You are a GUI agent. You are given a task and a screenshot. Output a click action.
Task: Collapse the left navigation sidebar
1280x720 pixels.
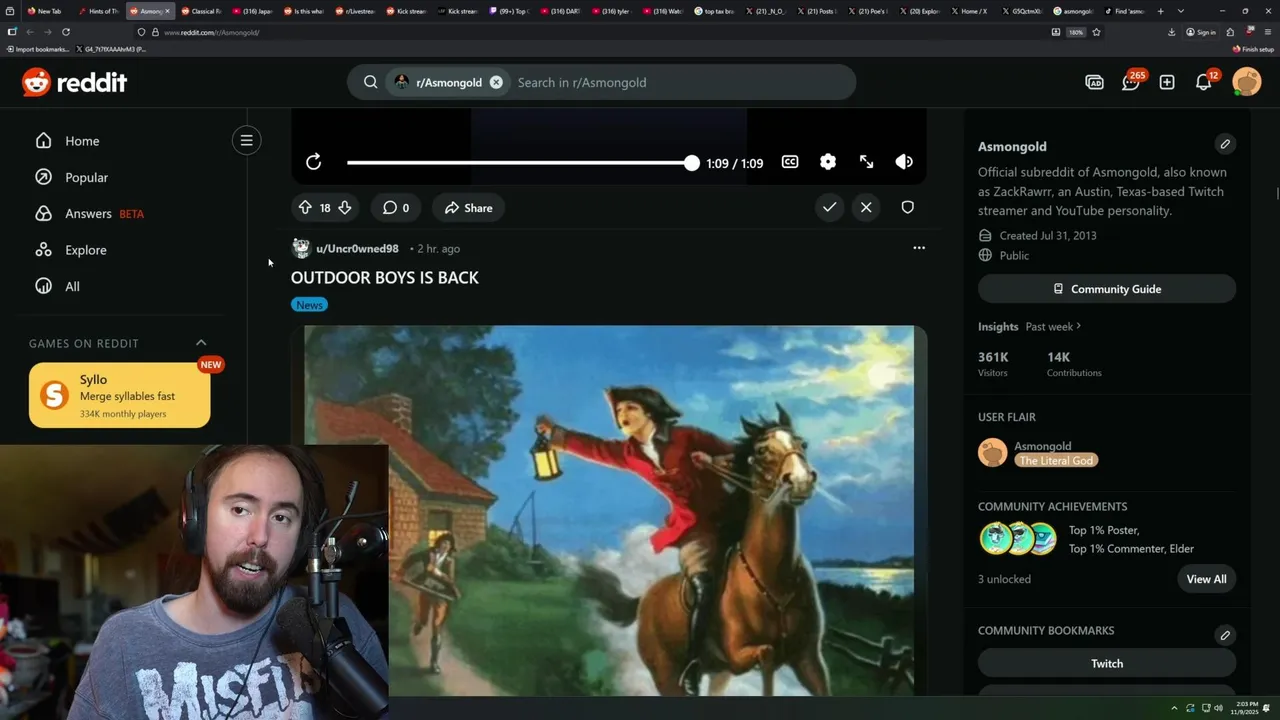[246, 140]
